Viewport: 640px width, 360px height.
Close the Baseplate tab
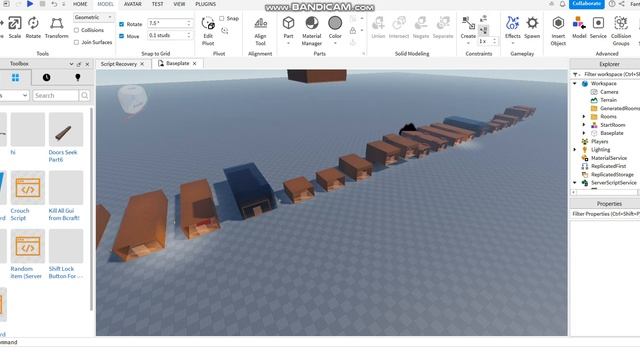(x=195, y=64)
